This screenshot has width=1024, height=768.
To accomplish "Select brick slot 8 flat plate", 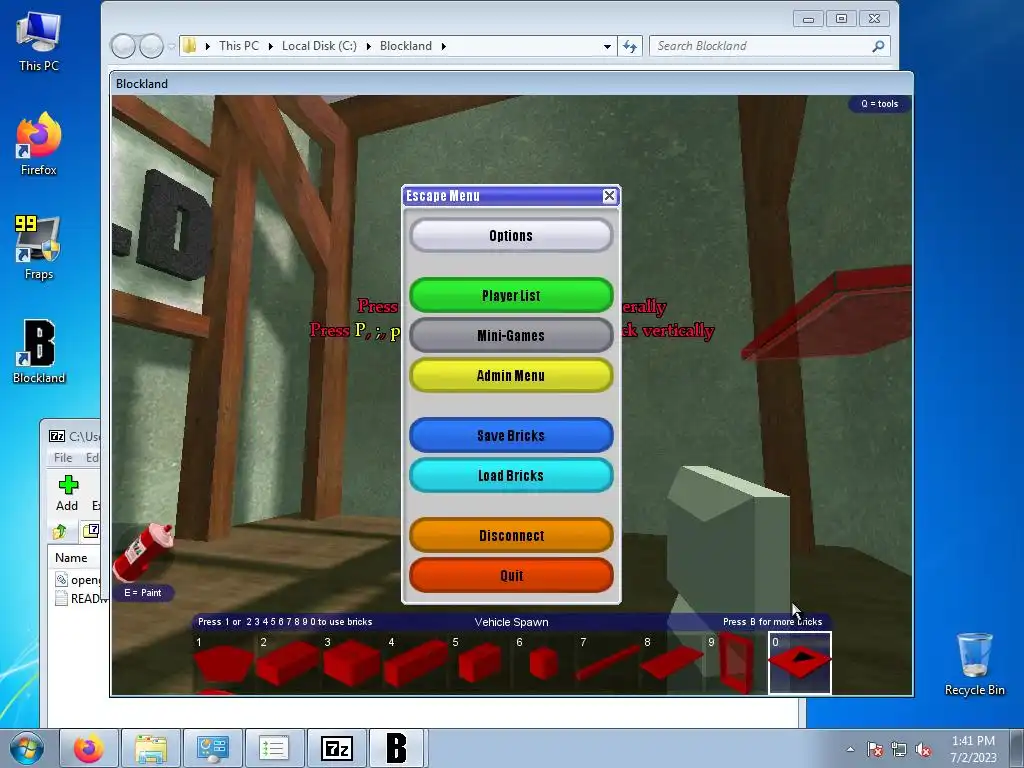I will pyautogui.click(x=672, y=664).
